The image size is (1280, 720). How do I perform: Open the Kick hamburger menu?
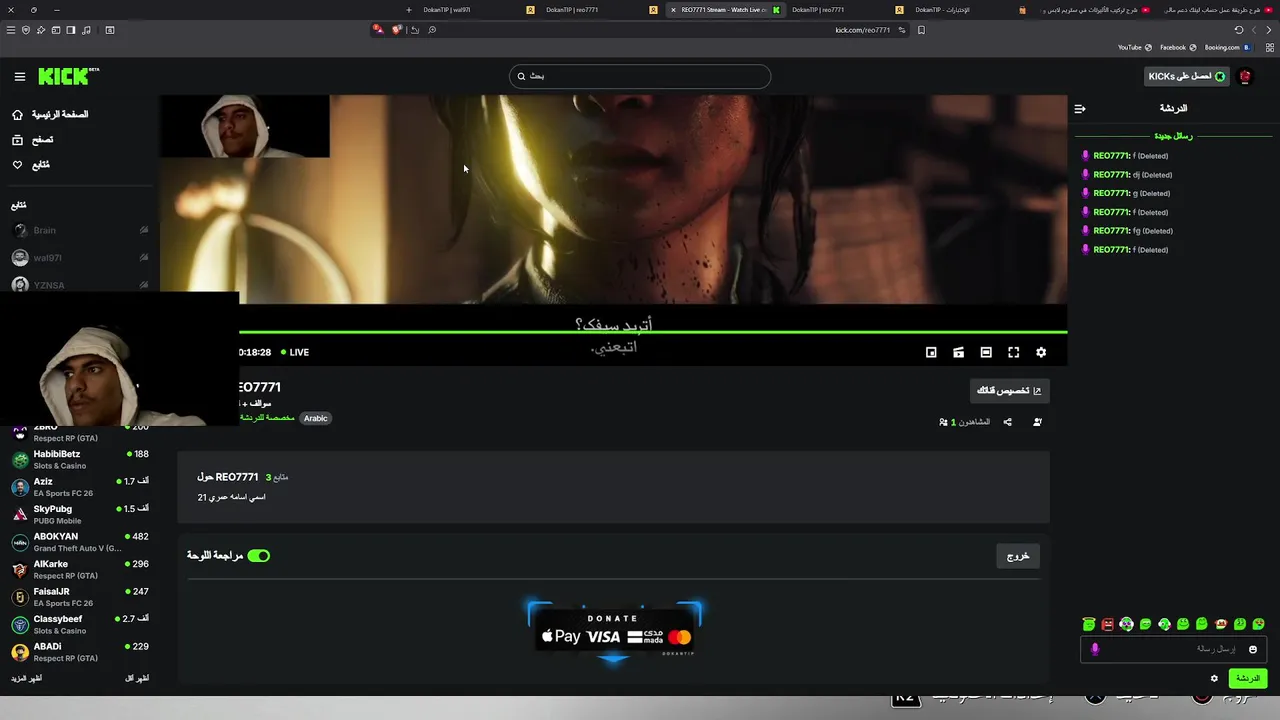(x=19, y=76)
